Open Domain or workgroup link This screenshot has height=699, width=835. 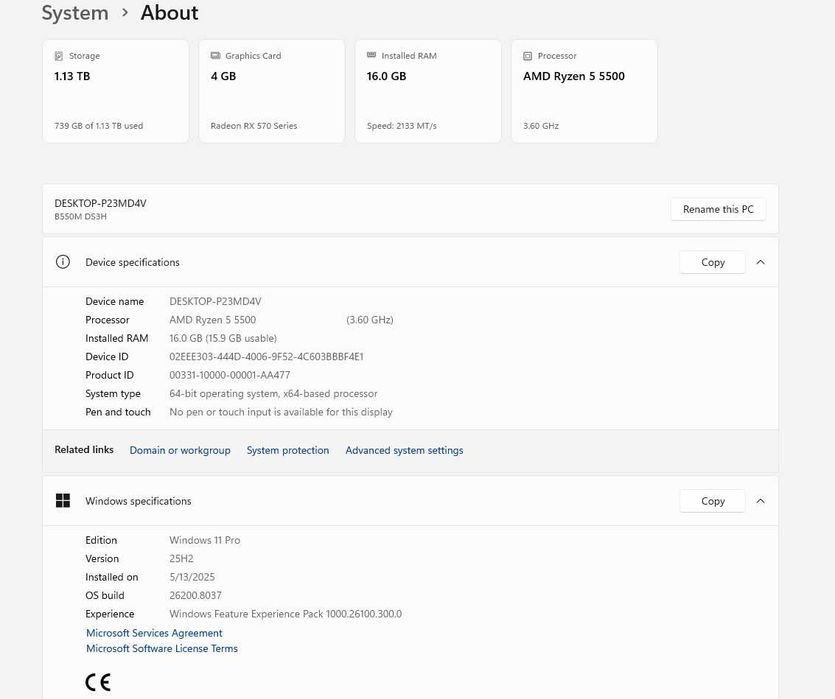pos(180,451)
